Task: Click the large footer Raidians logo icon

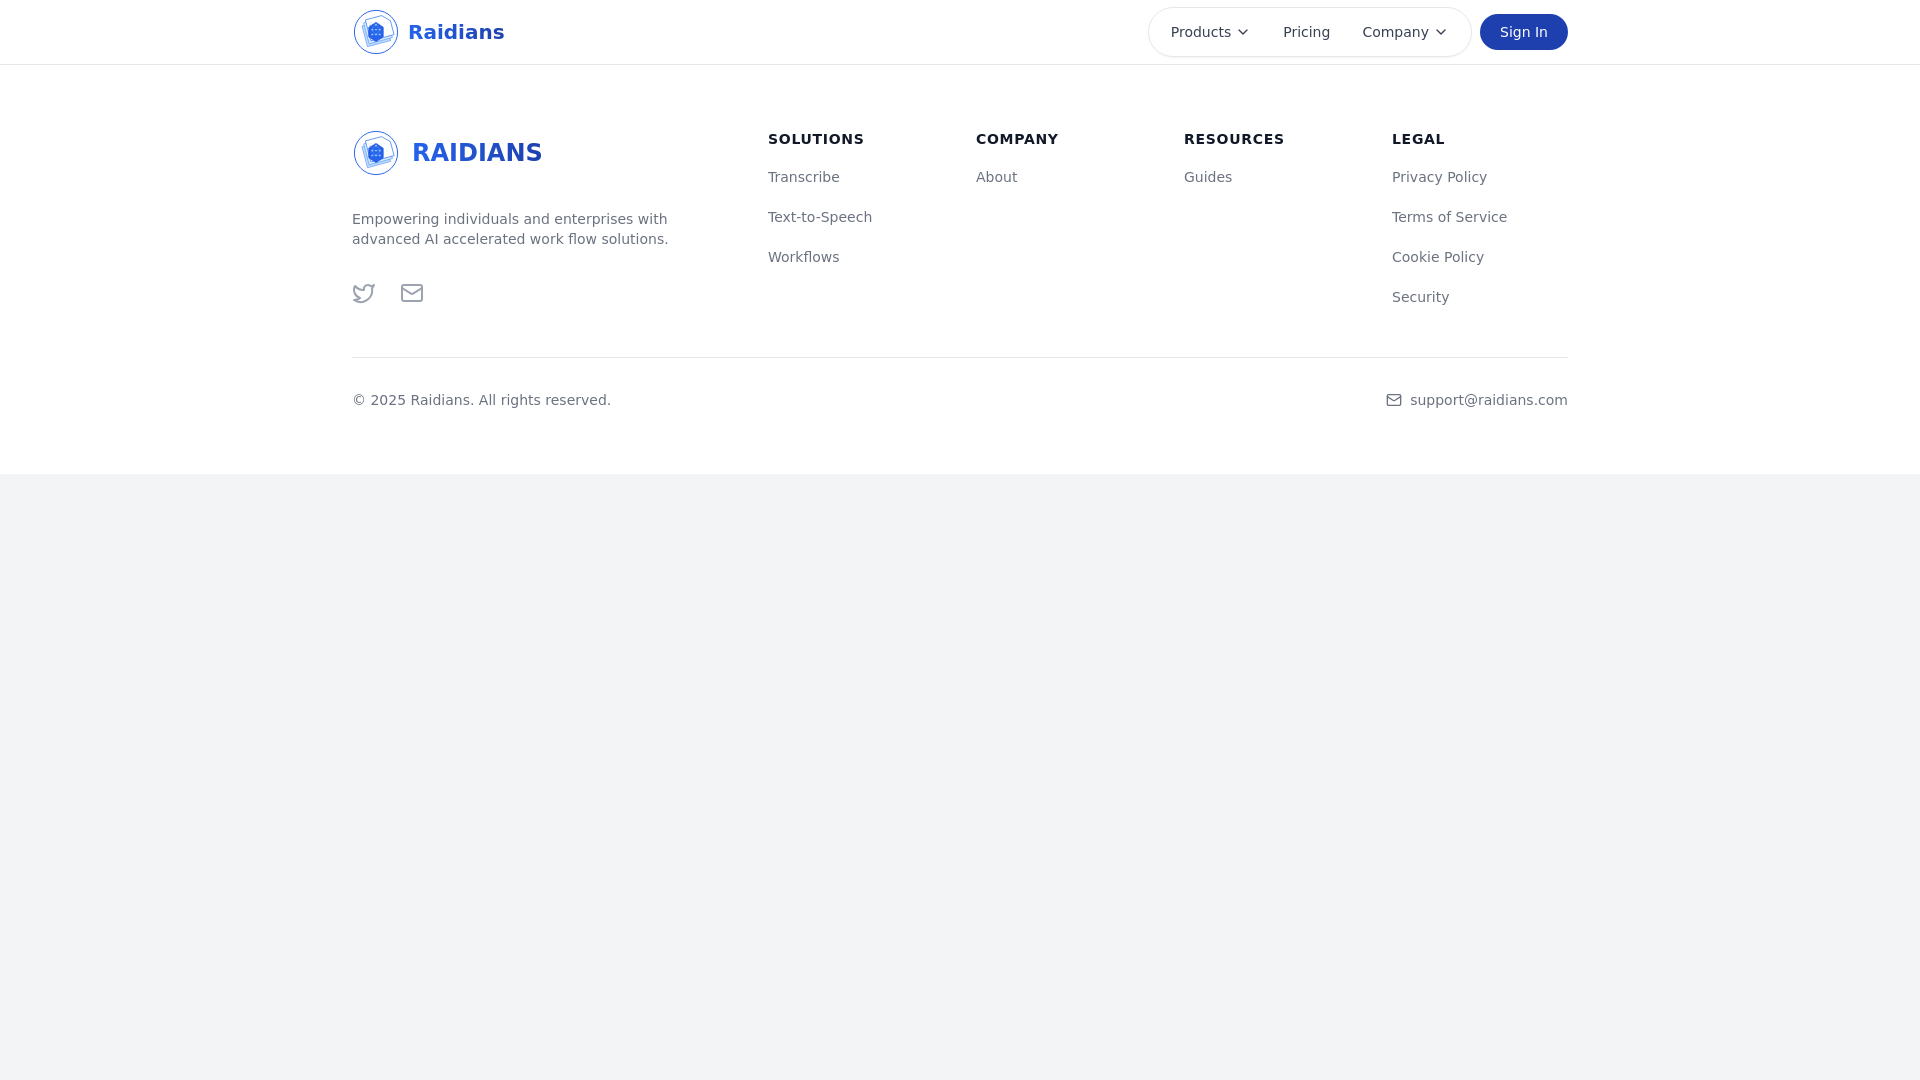Action: tap(376, 153)
